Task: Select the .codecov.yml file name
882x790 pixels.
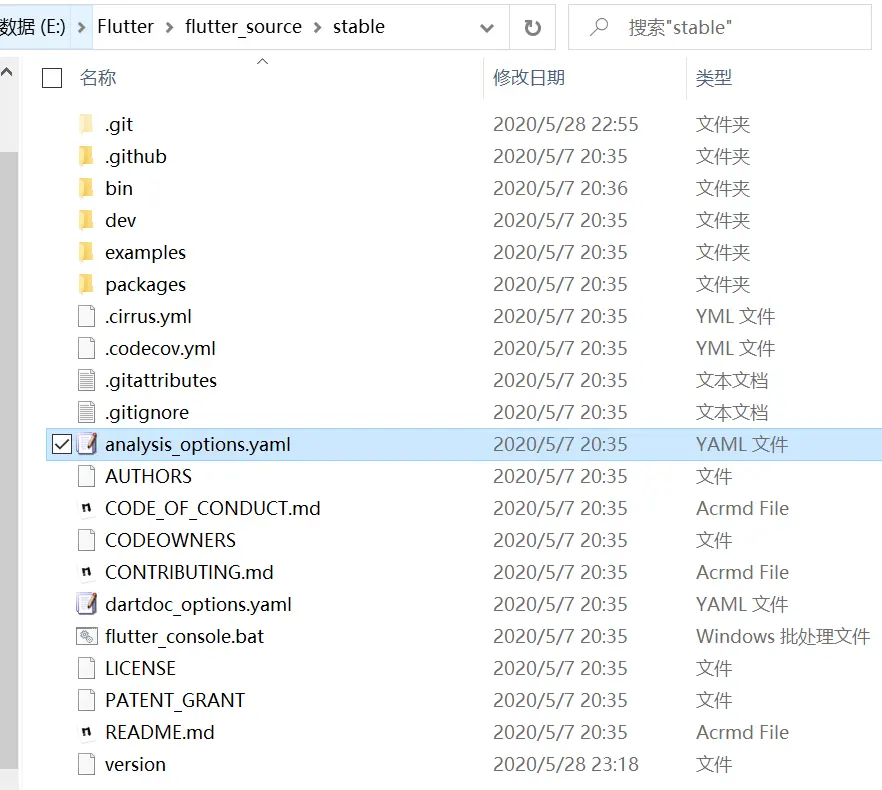Action: (x=160, y=349)
